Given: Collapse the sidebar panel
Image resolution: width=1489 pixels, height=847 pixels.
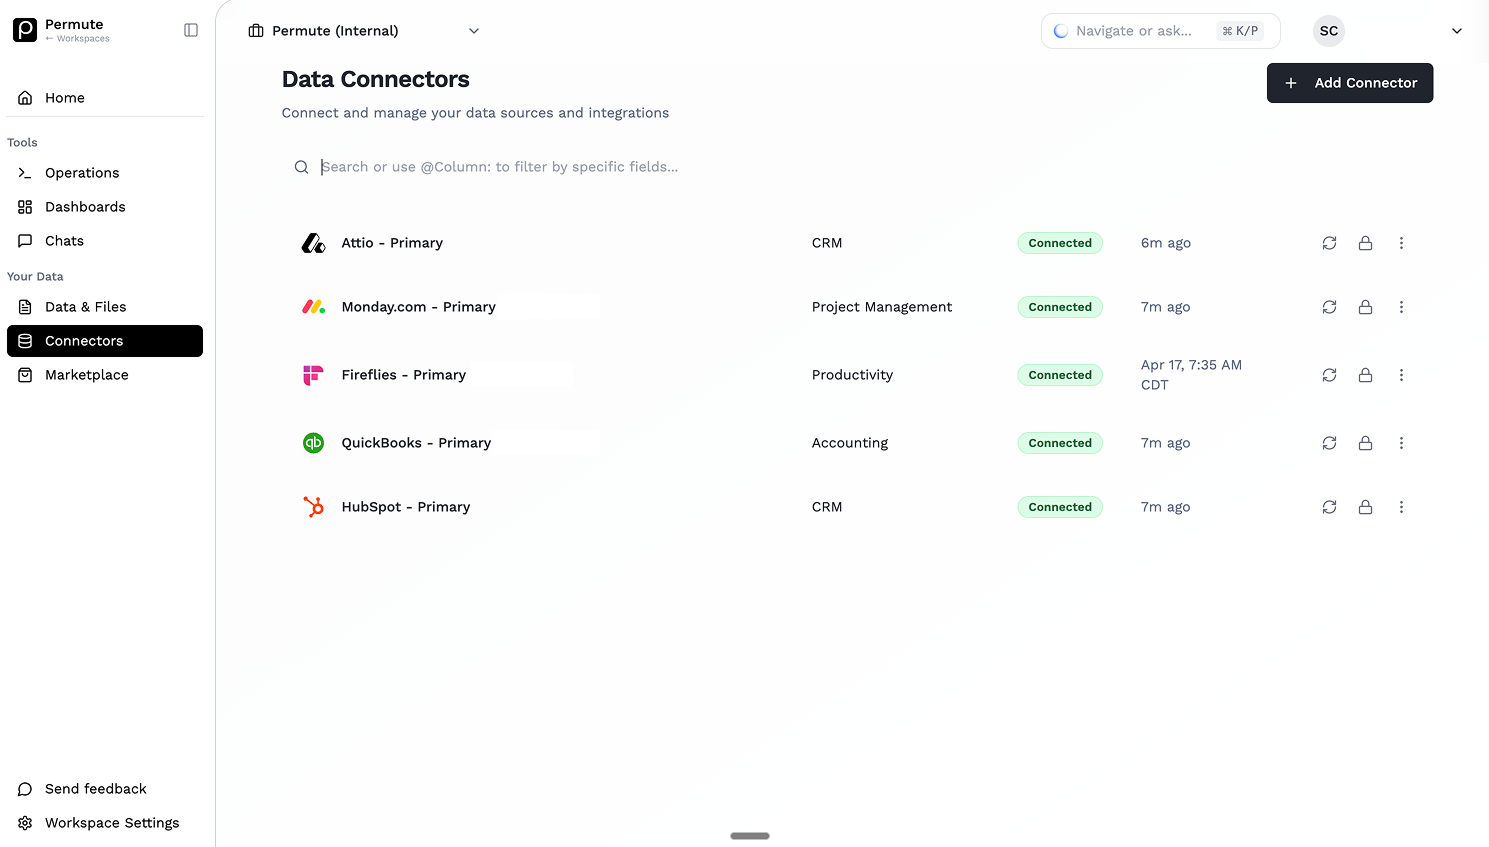Looking at the screenshot, I should click(190, 30).
